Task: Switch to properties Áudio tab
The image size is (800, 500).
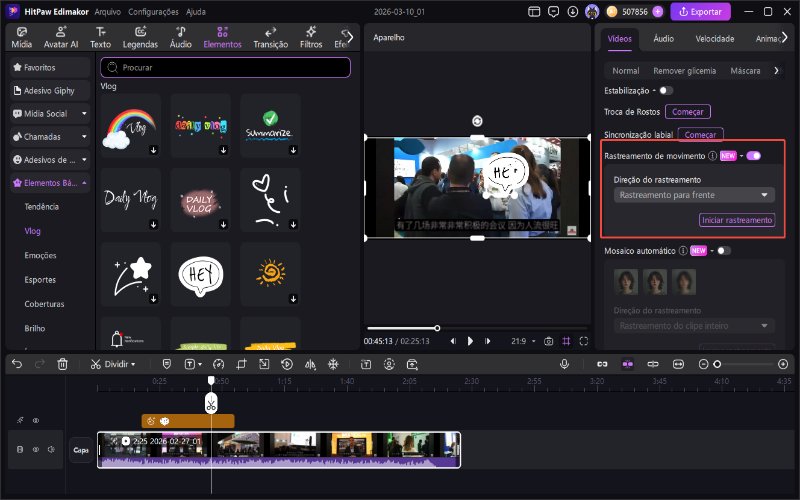Action: point(663,39)
